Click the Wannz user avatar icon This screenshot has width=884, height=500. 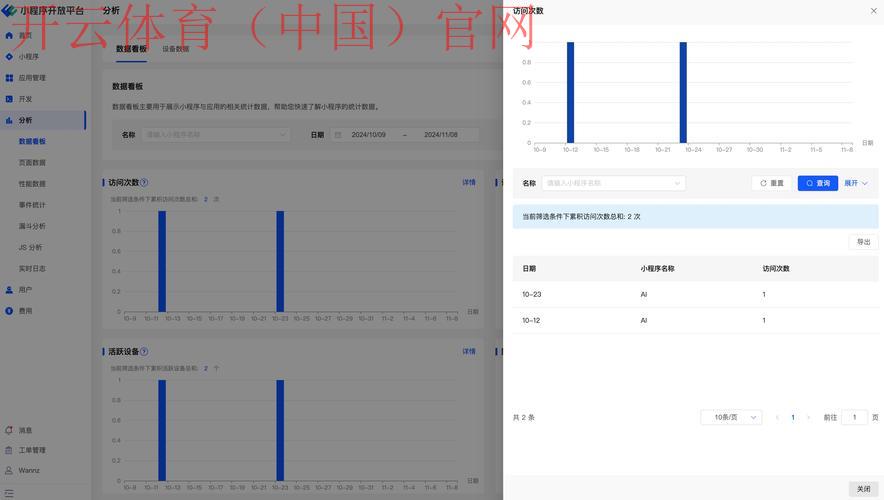pyautogui.click(x=9, y=470)
